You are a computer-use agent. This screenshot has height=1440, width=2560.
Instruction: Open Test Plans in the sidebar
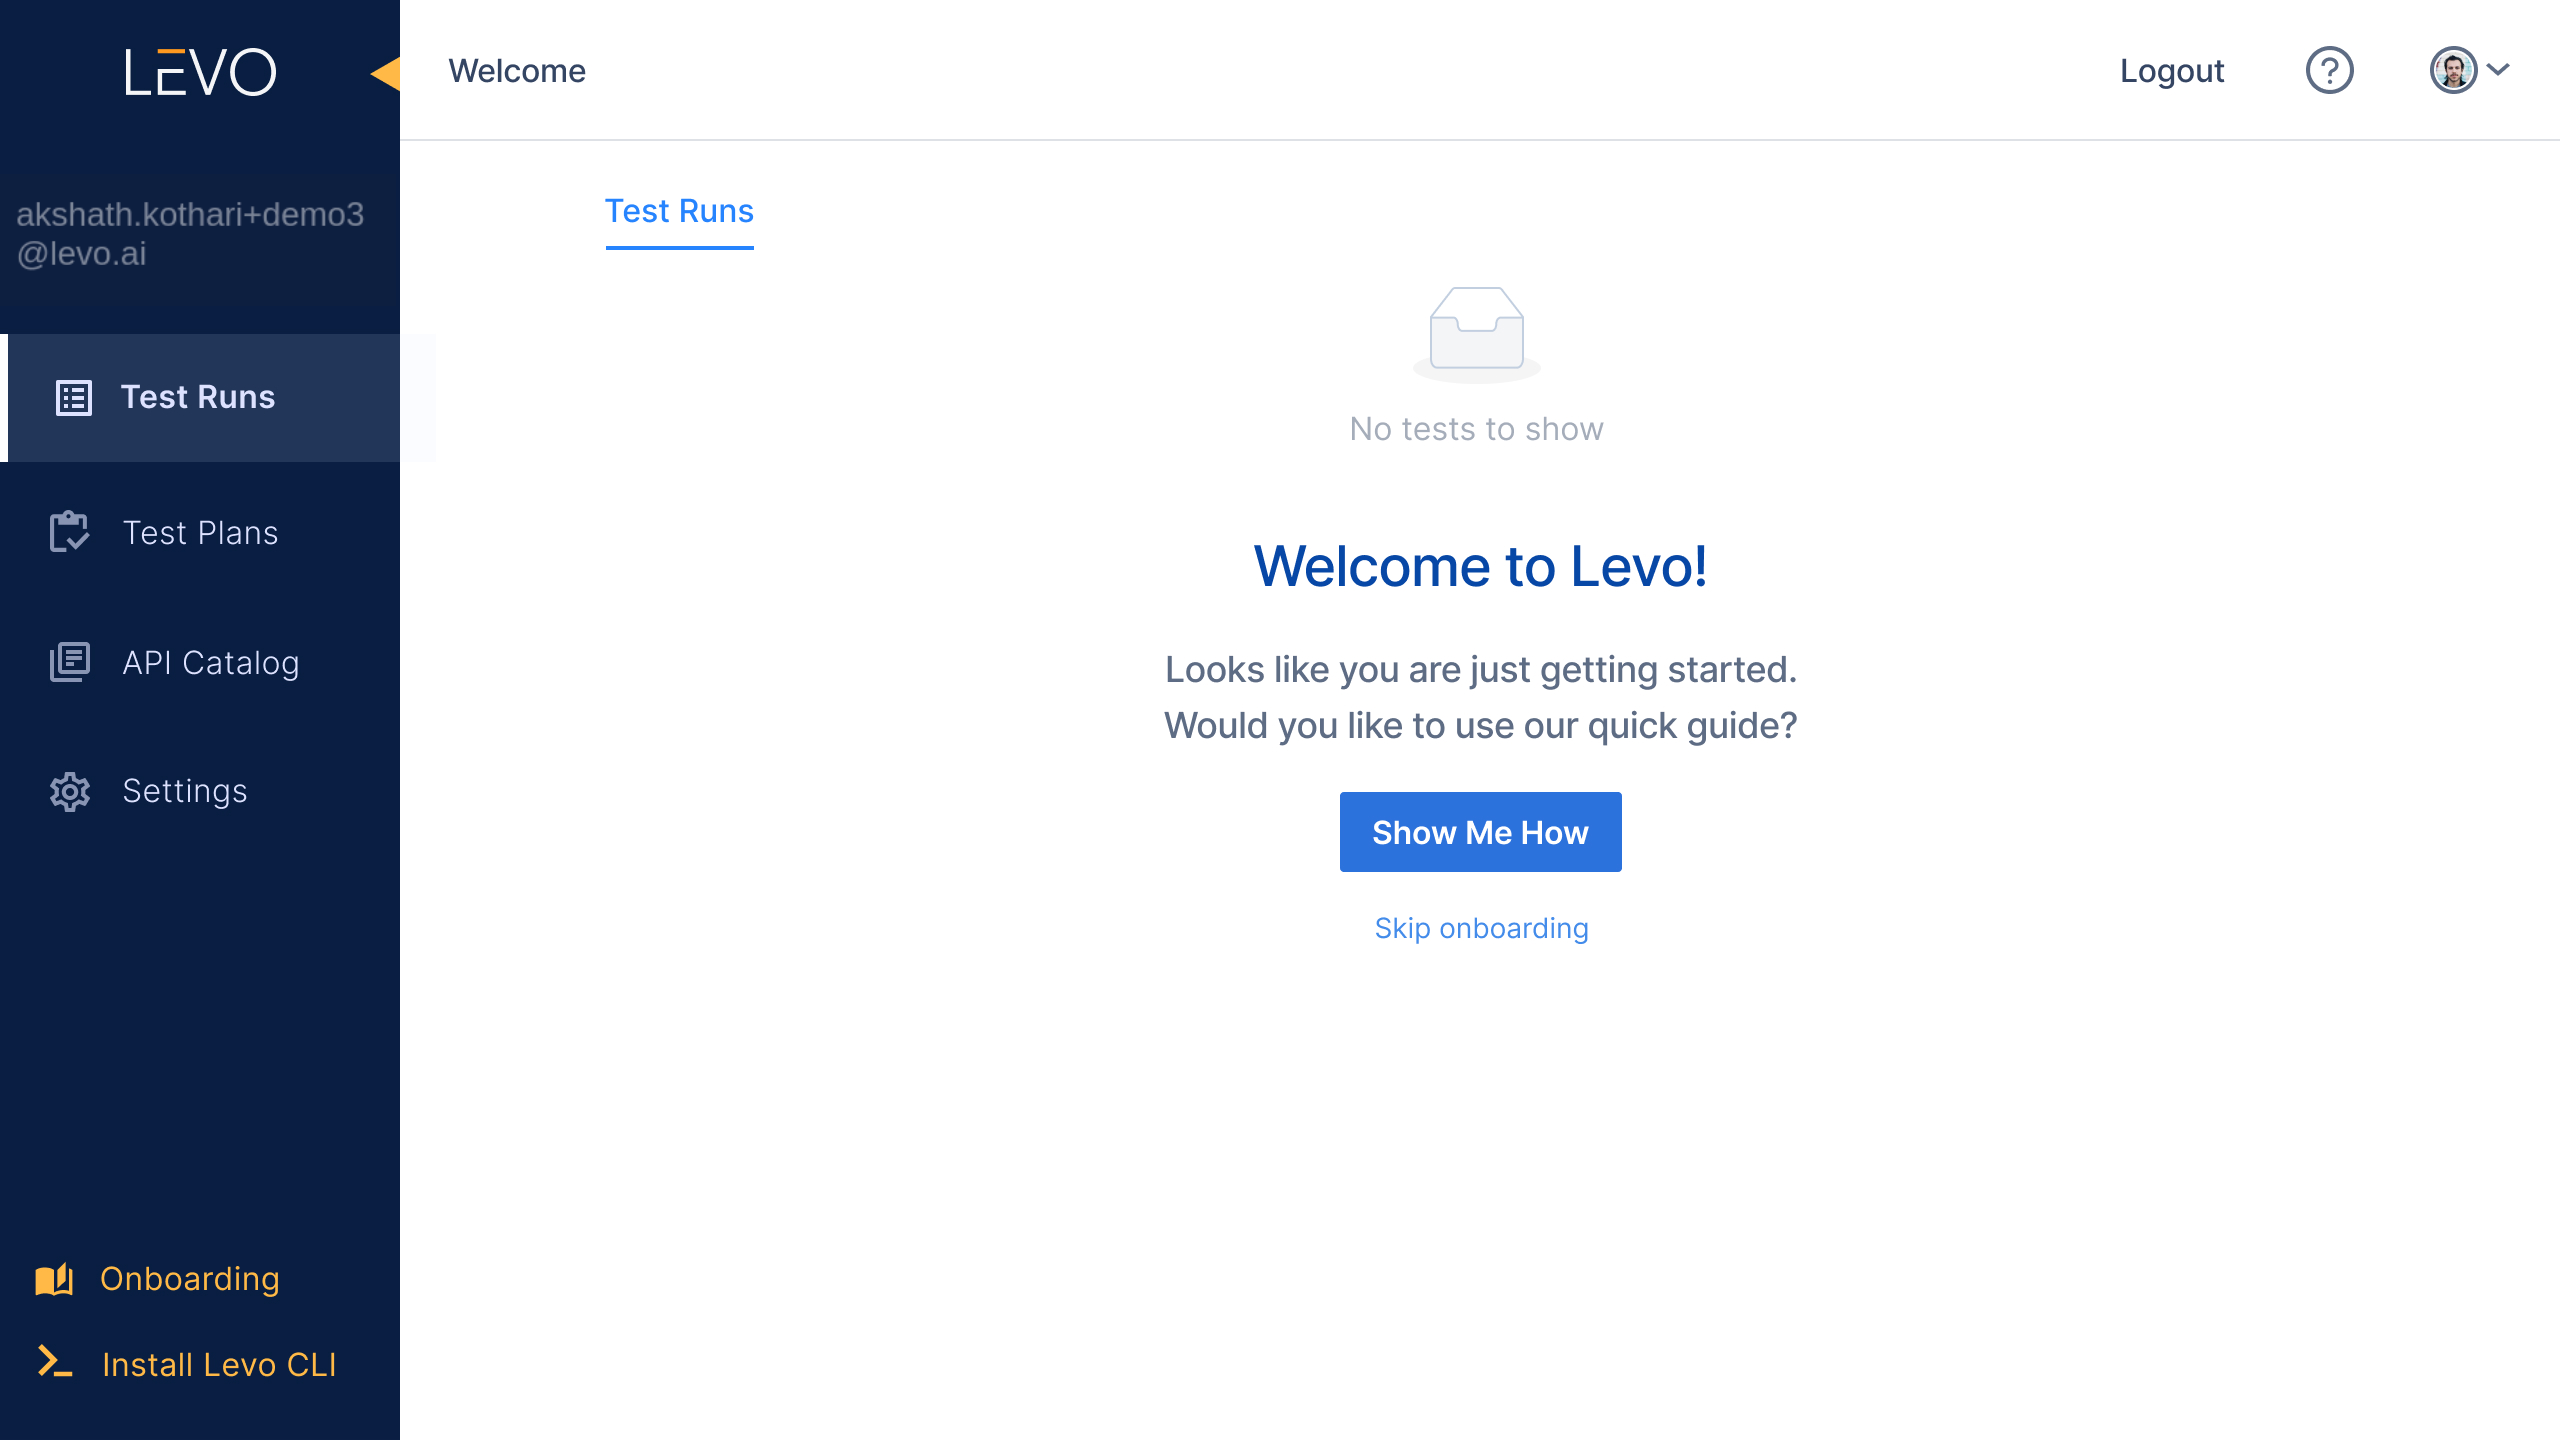click(x=200, y=532)
